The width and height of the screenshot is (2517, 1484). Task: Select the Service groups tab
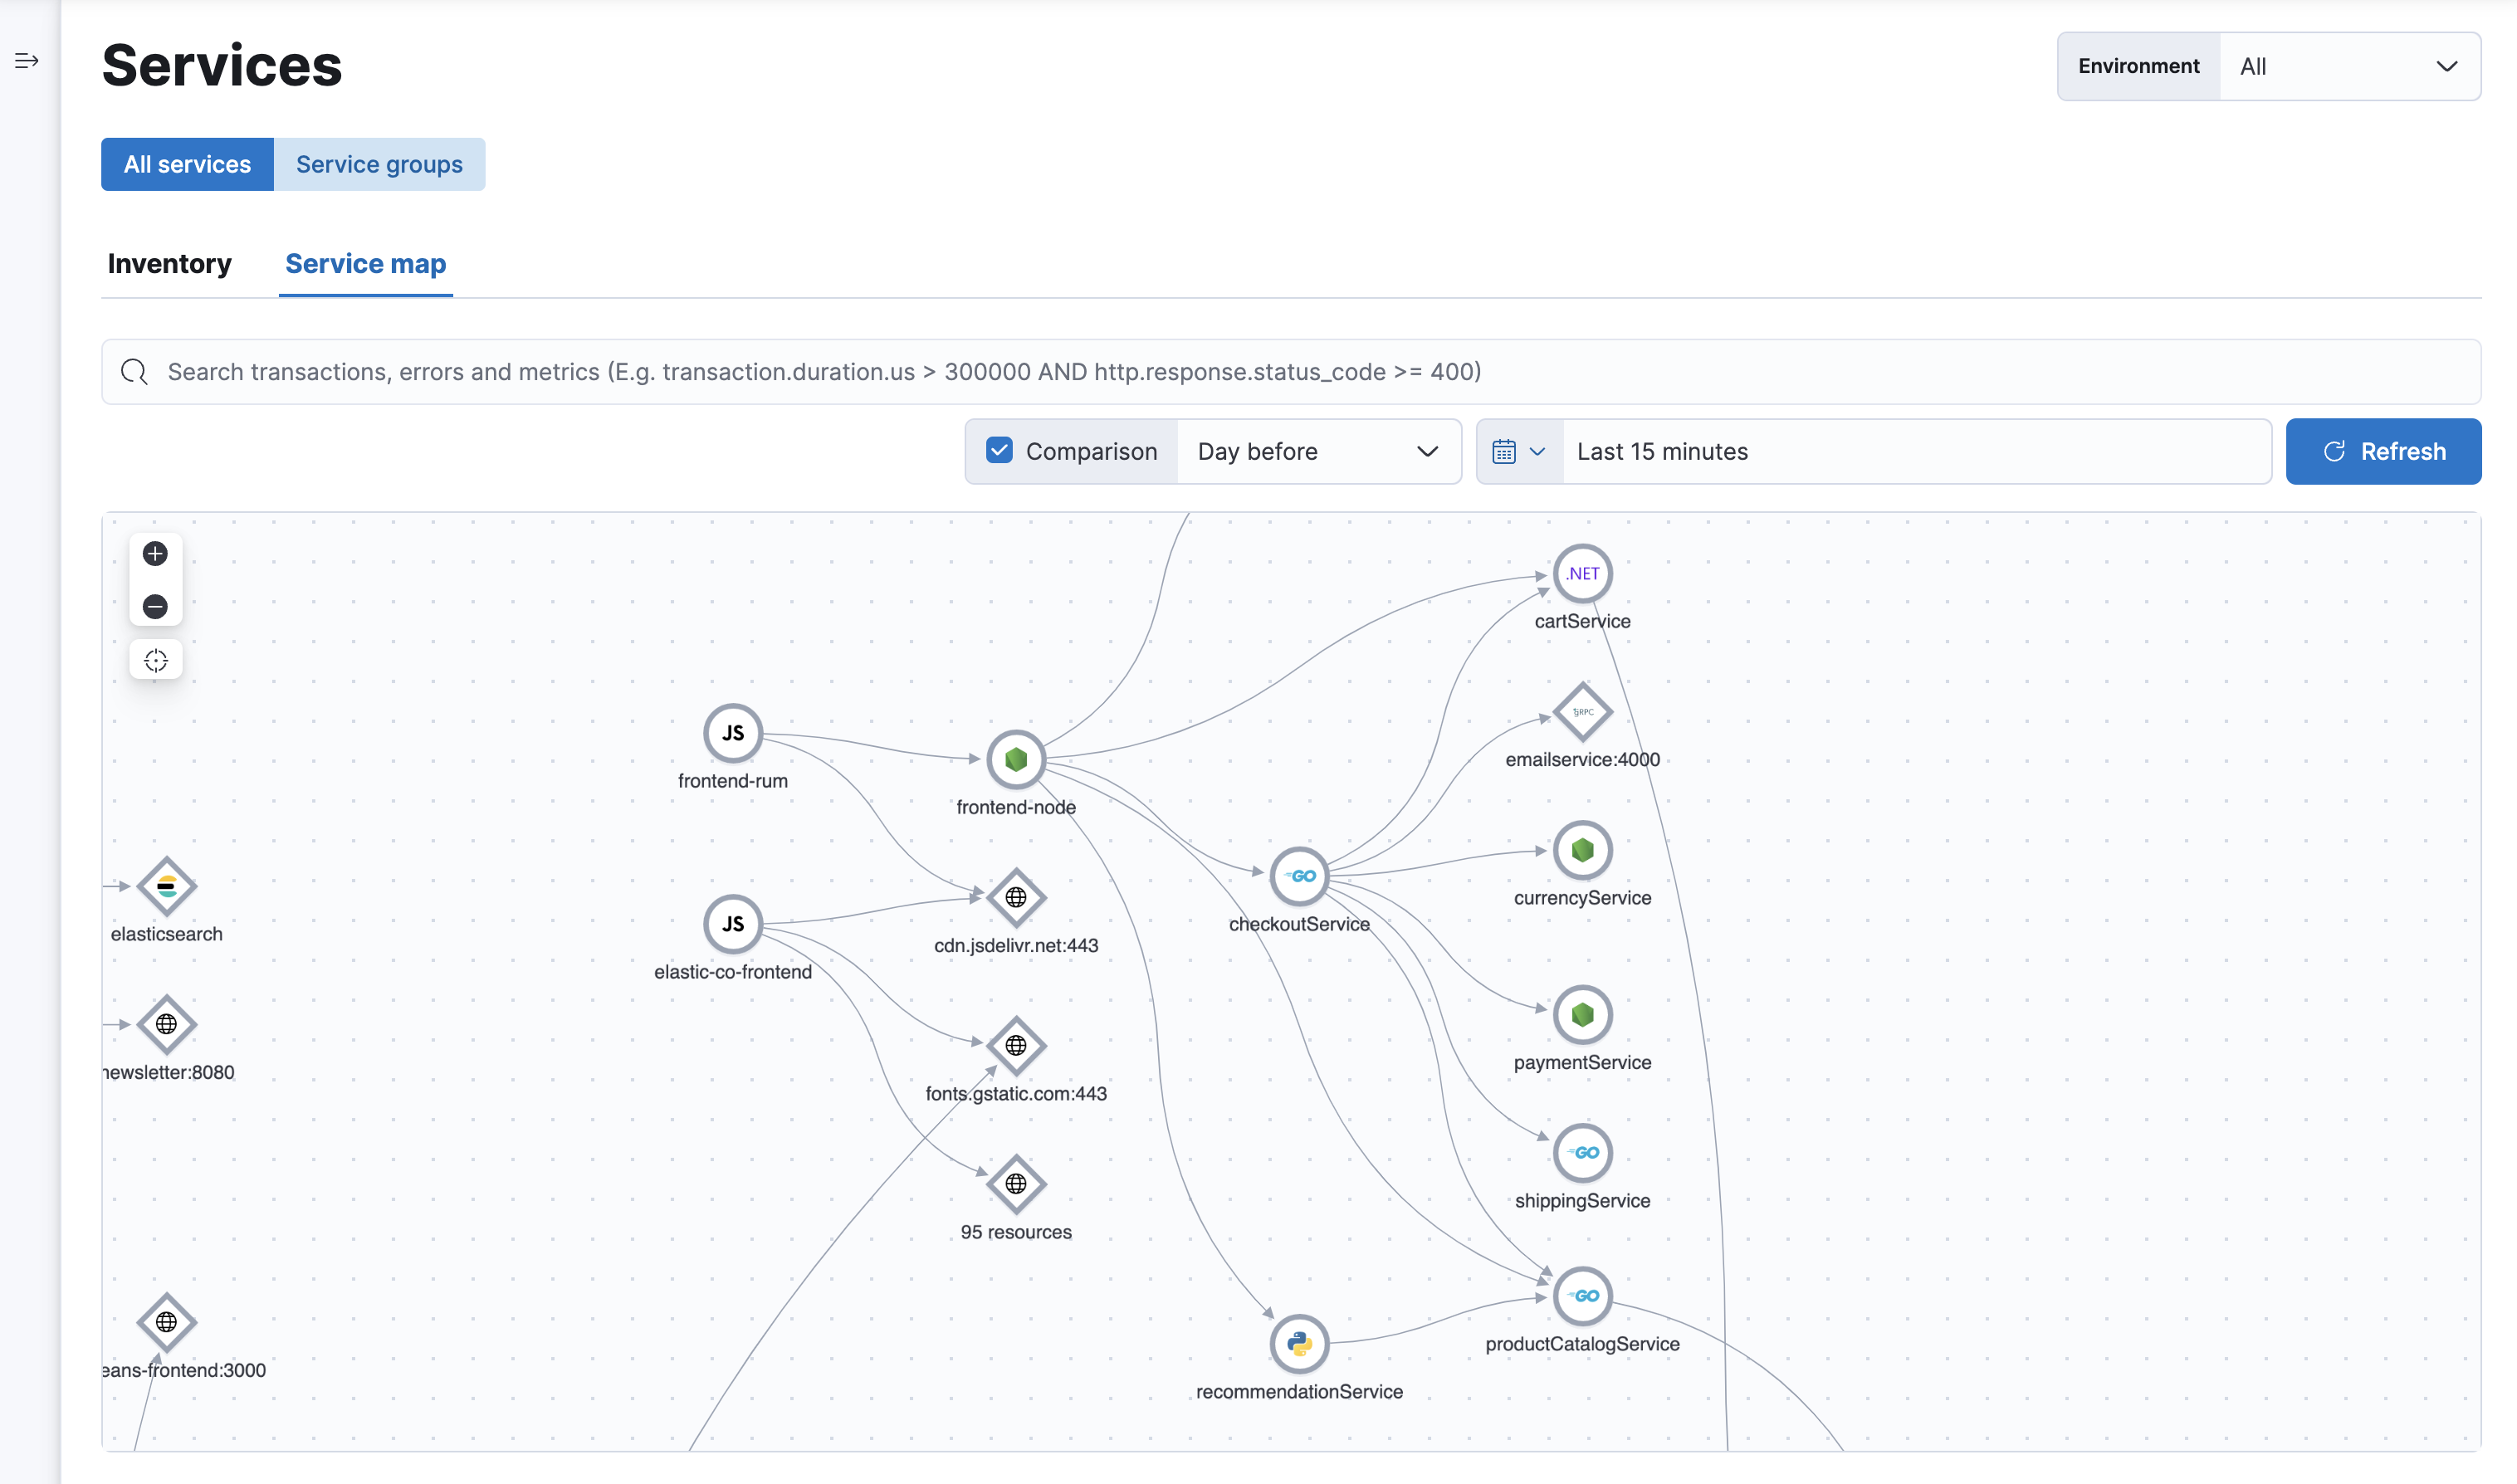pyautogui.click(x=379, y=163)
